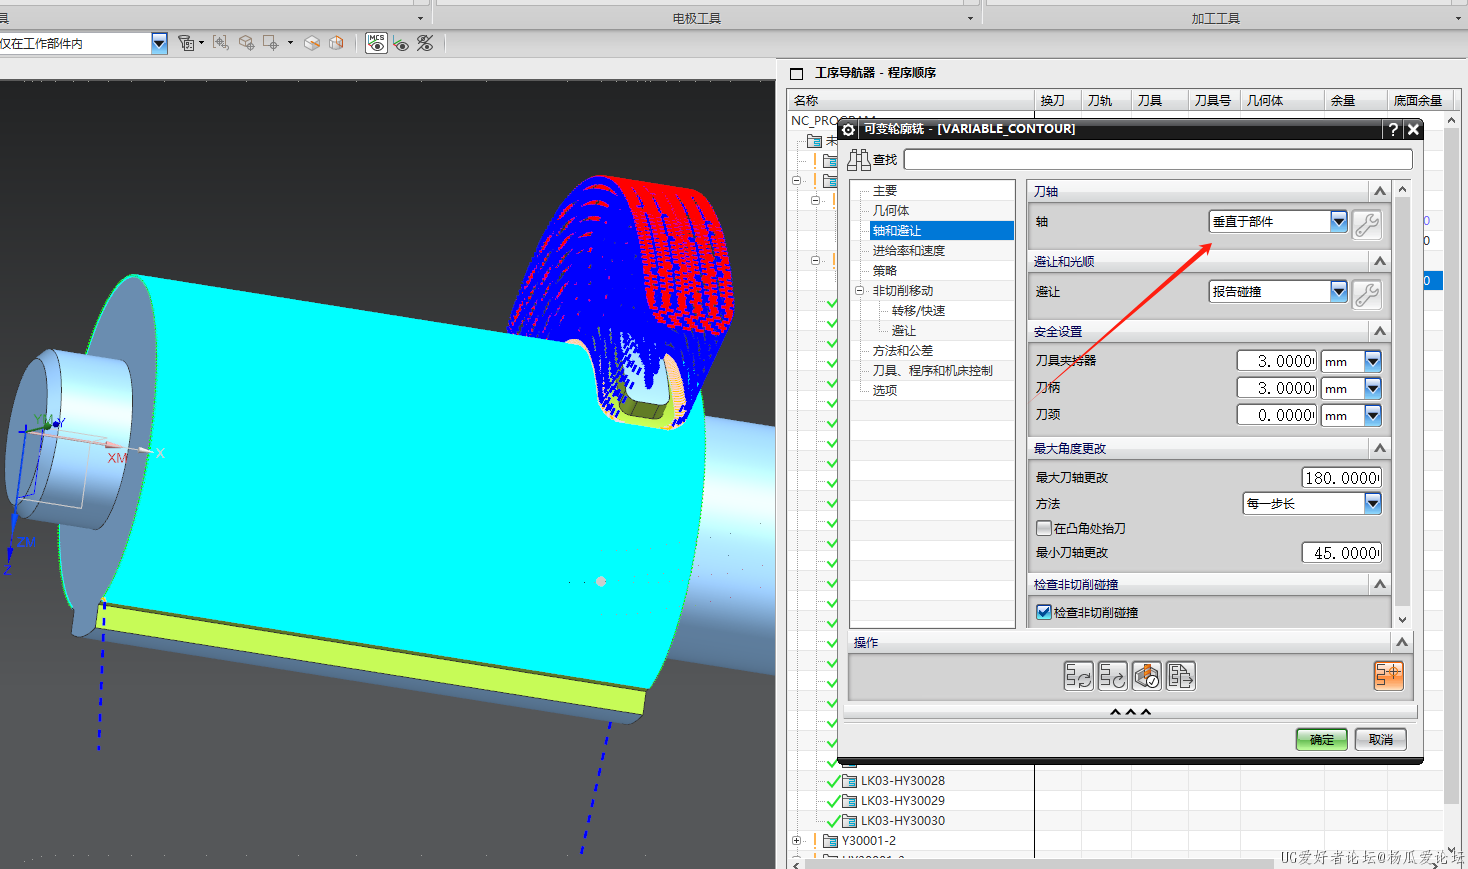Open the 电极工具 toolbar group dropdown arrow
Image resolution: width=1468 pixels, height=869 pixels.
tap(970, 18)
